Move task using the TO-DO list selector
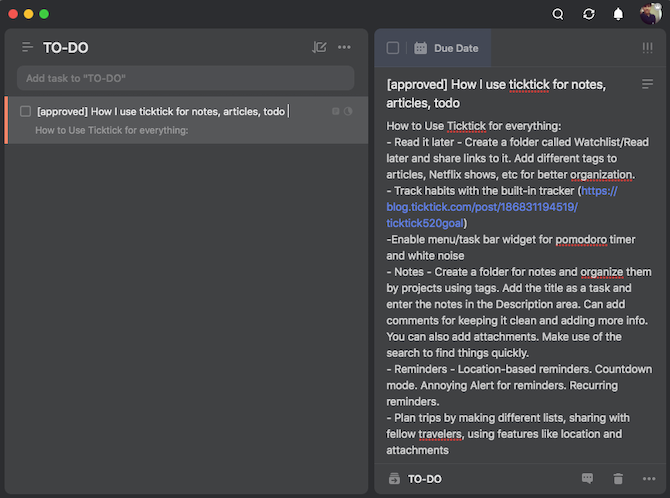 tap(417, 479)
